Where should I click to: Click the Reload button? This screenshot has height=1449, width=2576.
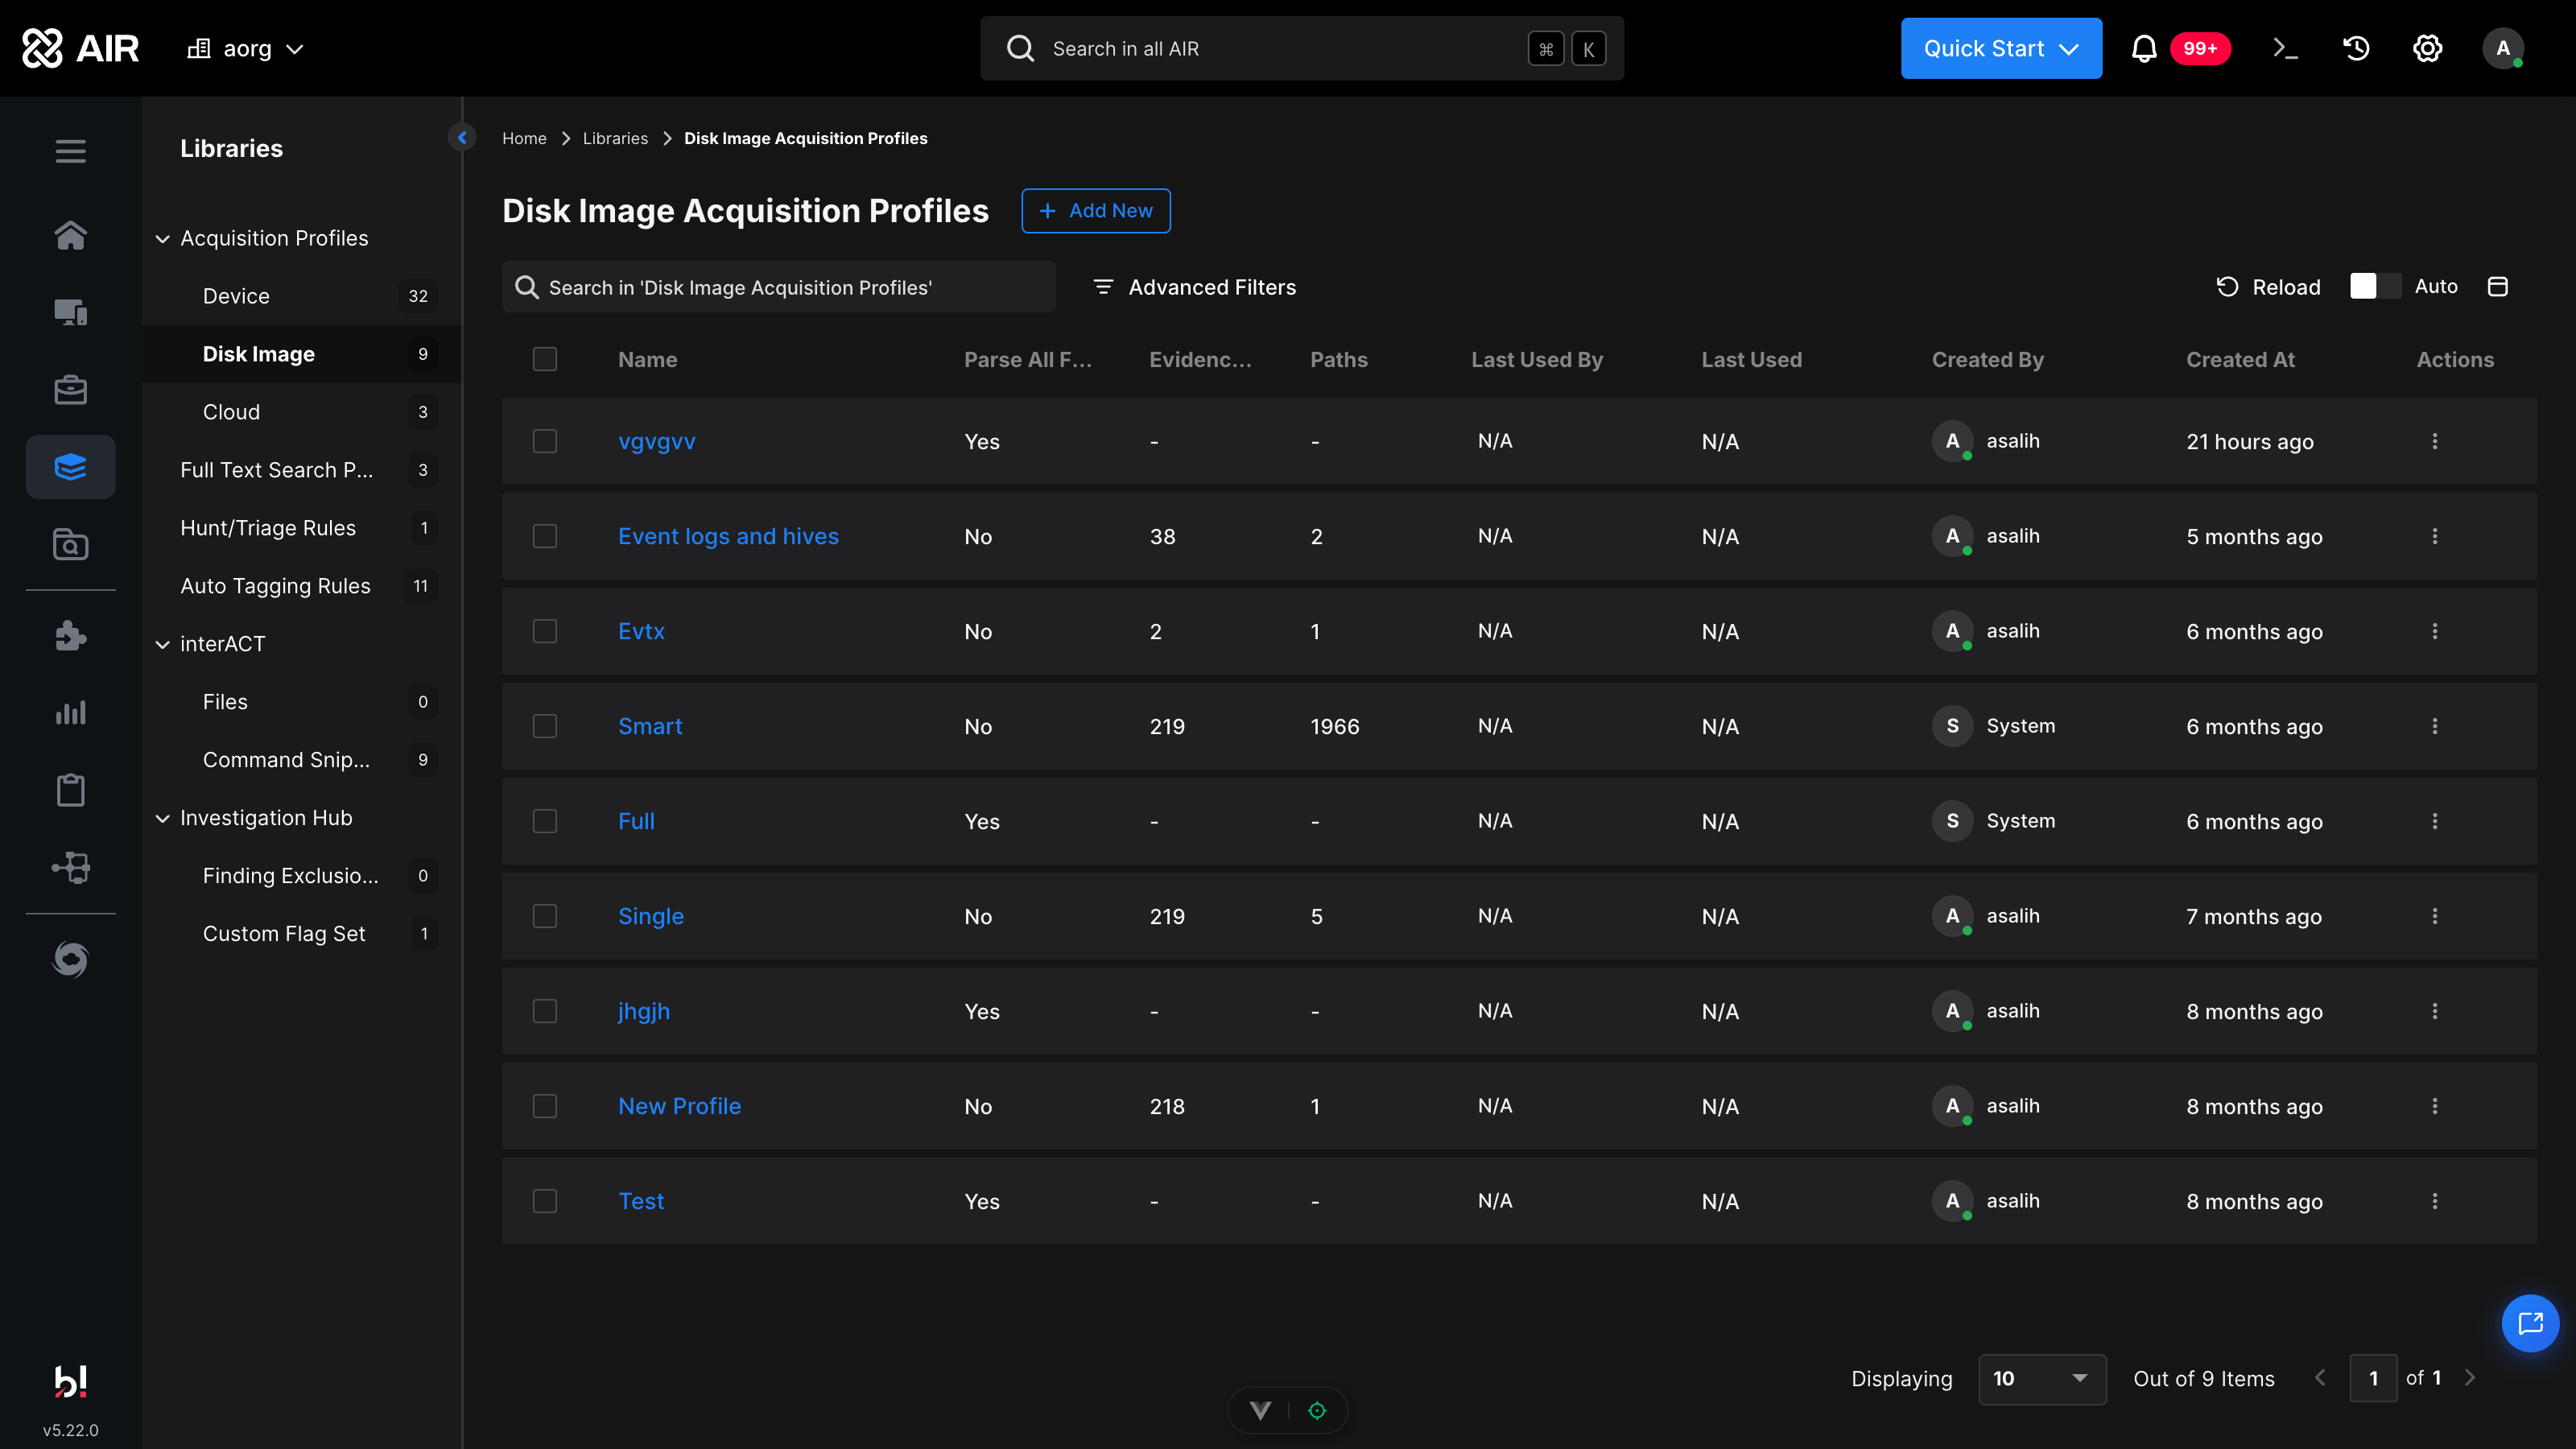[x=2269, y=287]
